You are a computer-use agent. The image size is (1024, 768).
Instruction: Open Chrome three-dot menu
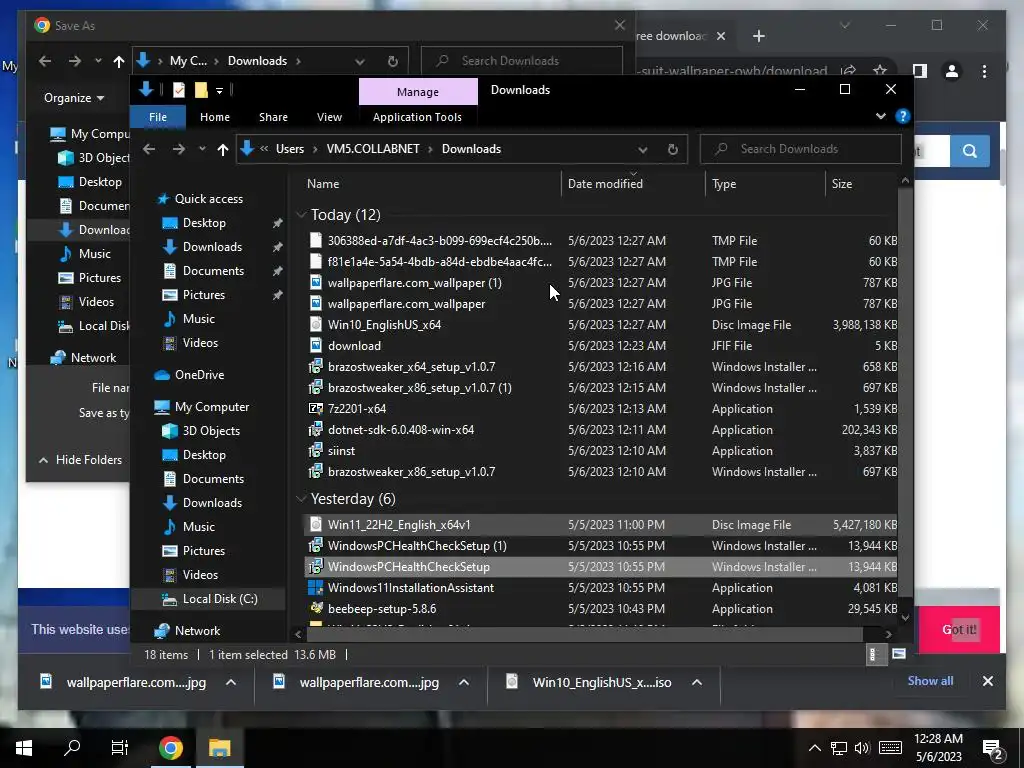tap(984, 71)
